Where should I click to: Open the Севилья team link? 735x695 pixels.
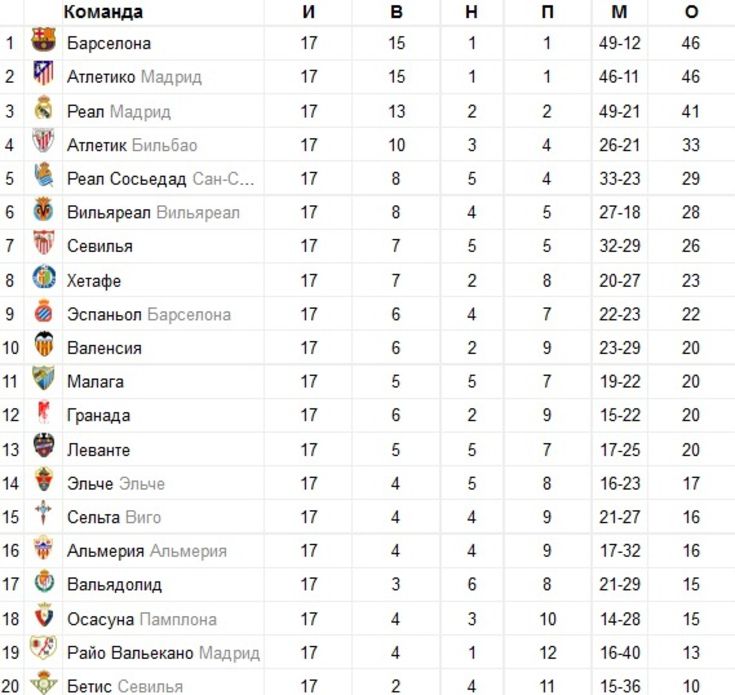point(100,247)
